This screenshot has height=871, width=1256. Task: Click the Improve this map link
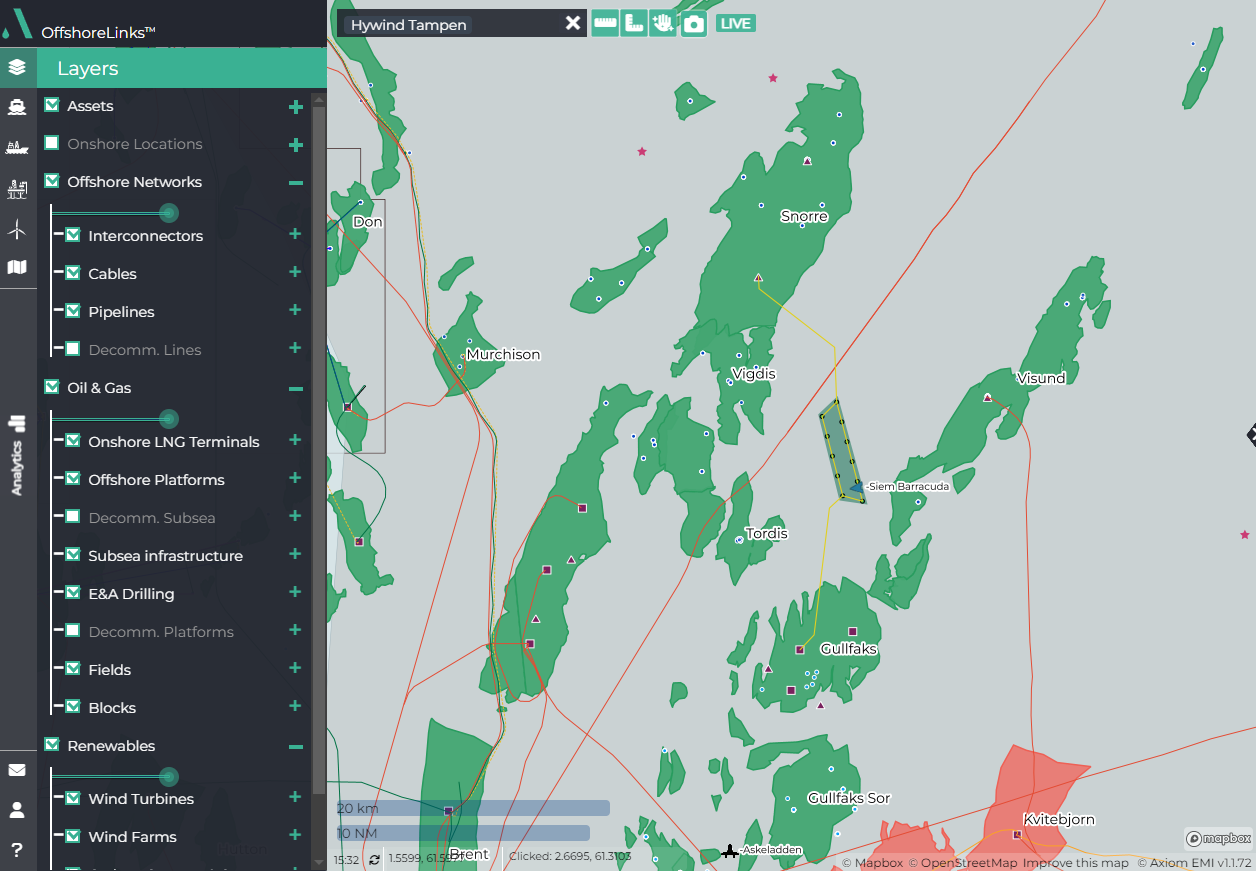(x=1075, y=863)
